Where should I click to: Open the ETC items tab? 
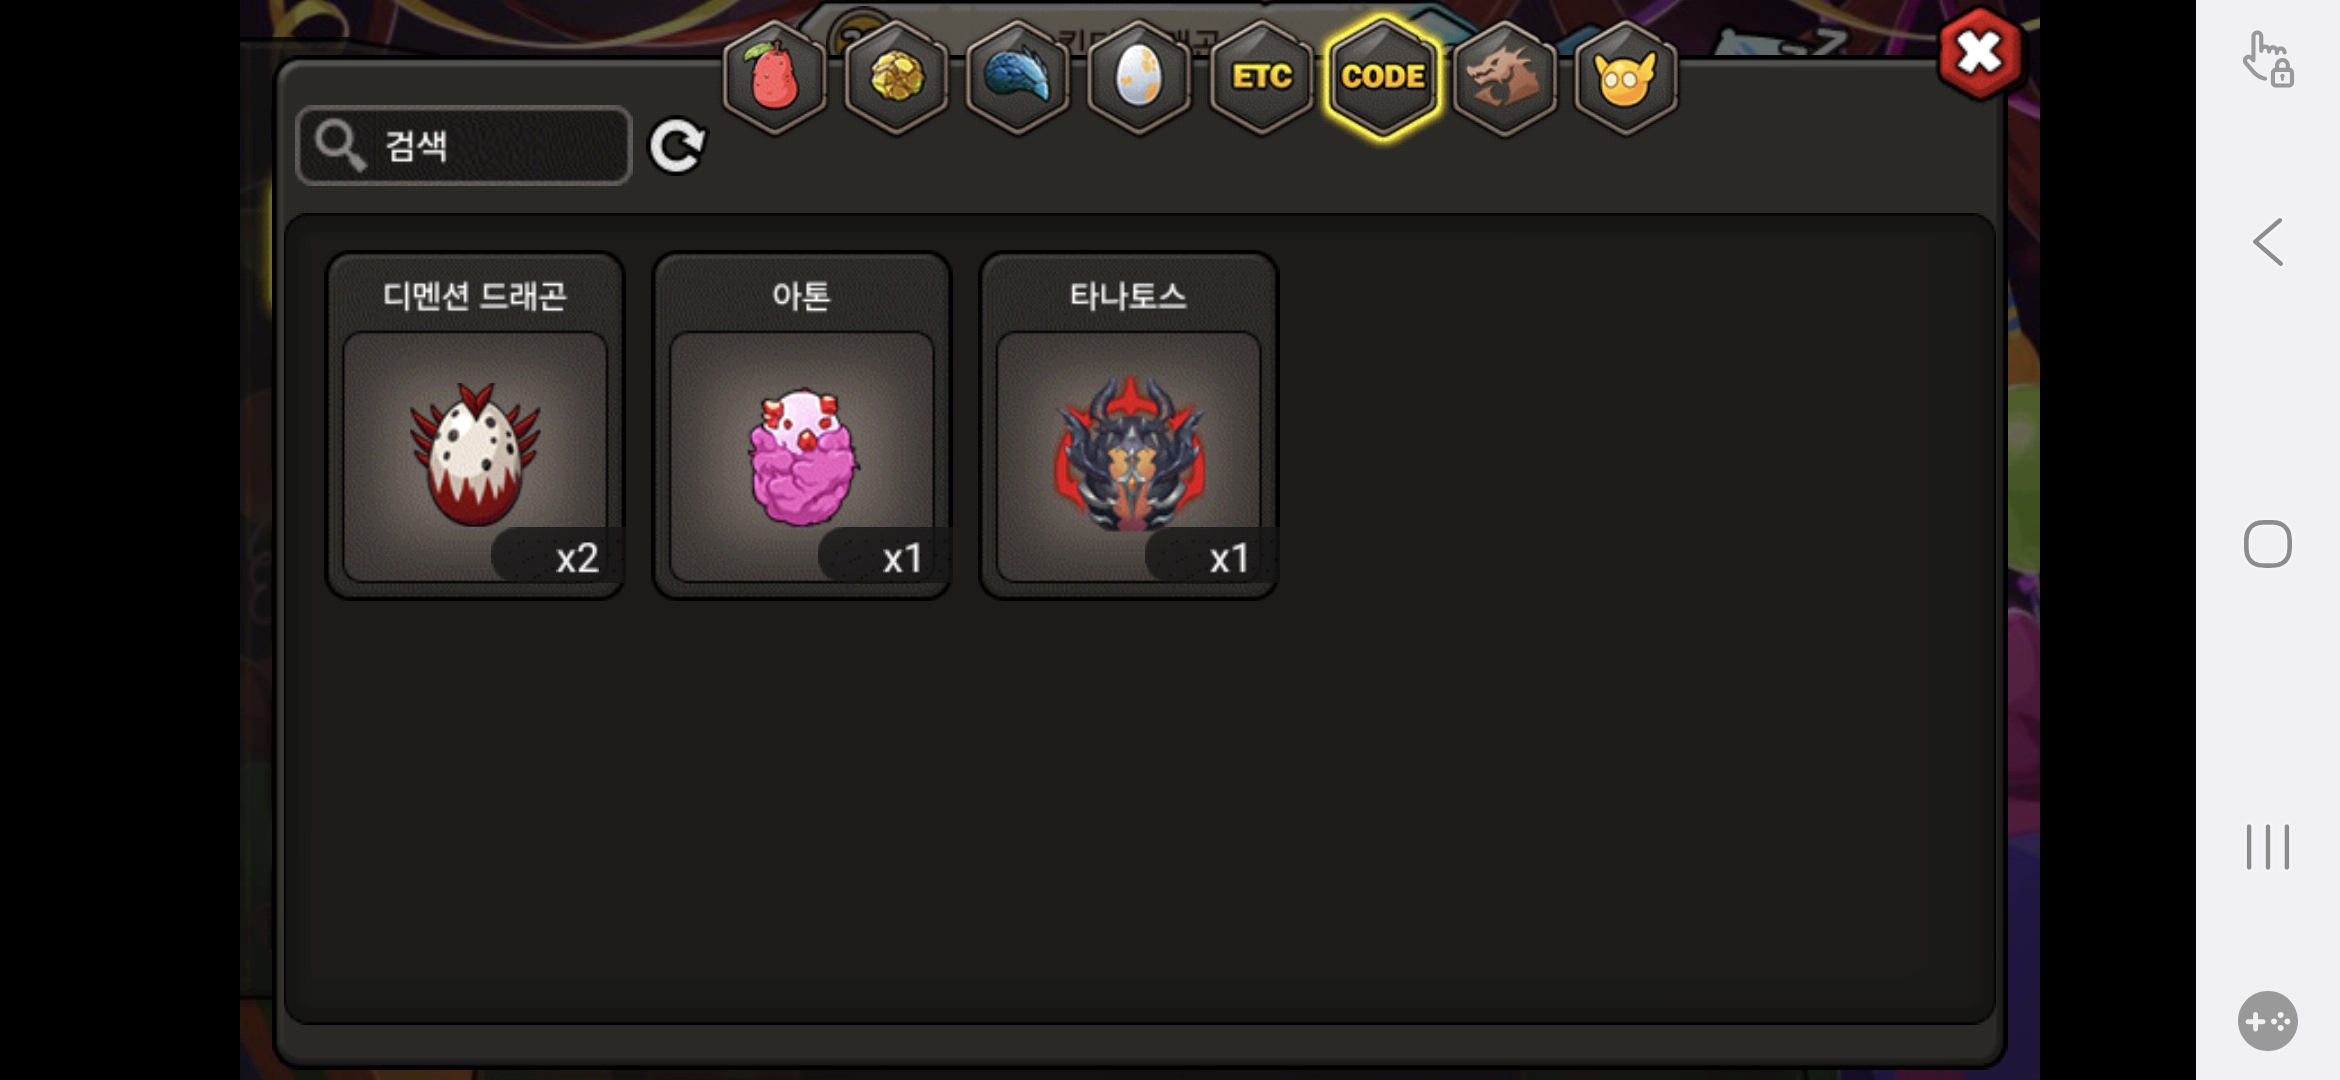tap(1261, 77)
